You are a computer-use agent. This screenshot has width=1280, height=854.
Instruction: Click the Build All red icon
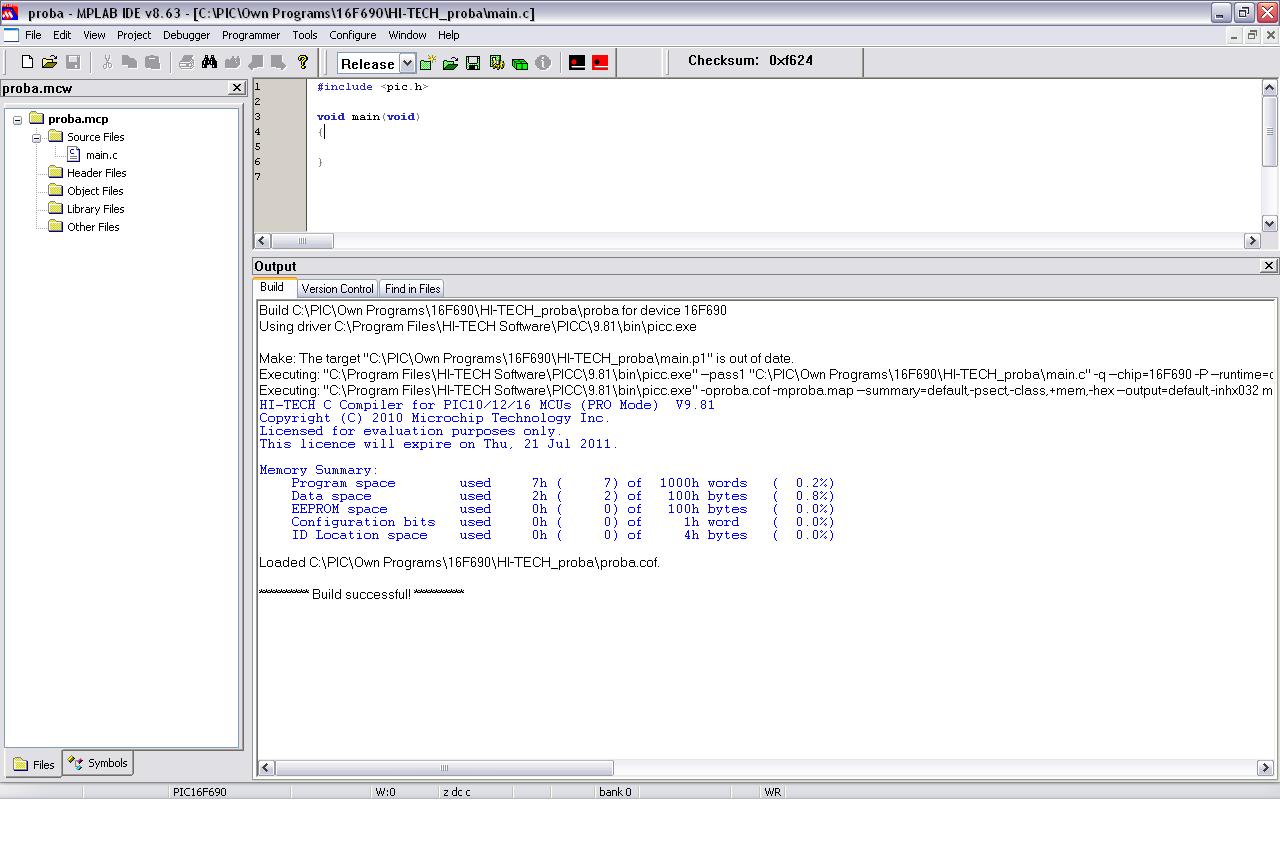pyautogui.click(x=600, y=63)
